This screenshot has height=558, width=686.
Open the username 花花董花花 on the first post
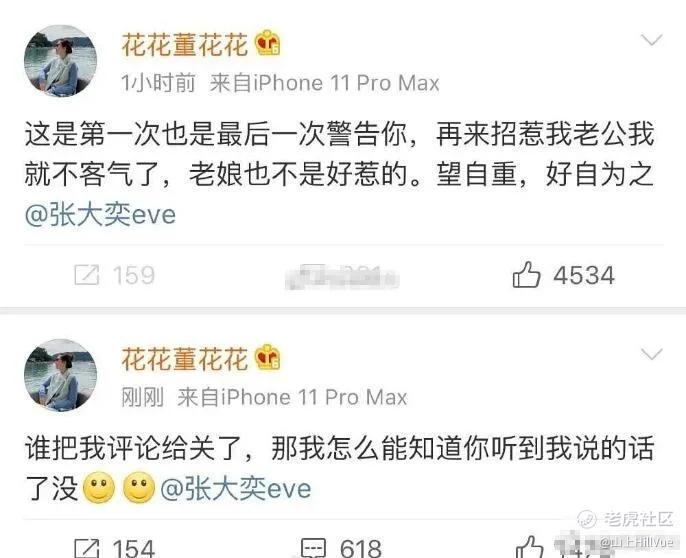(x=185, y=44)
